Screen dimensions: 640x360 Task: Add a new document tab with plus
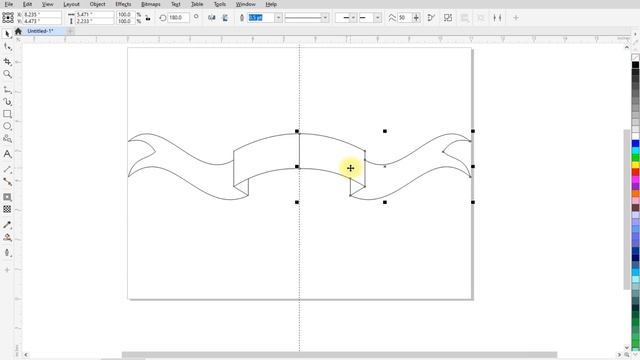pyautogui.click(x=70, y=31)
